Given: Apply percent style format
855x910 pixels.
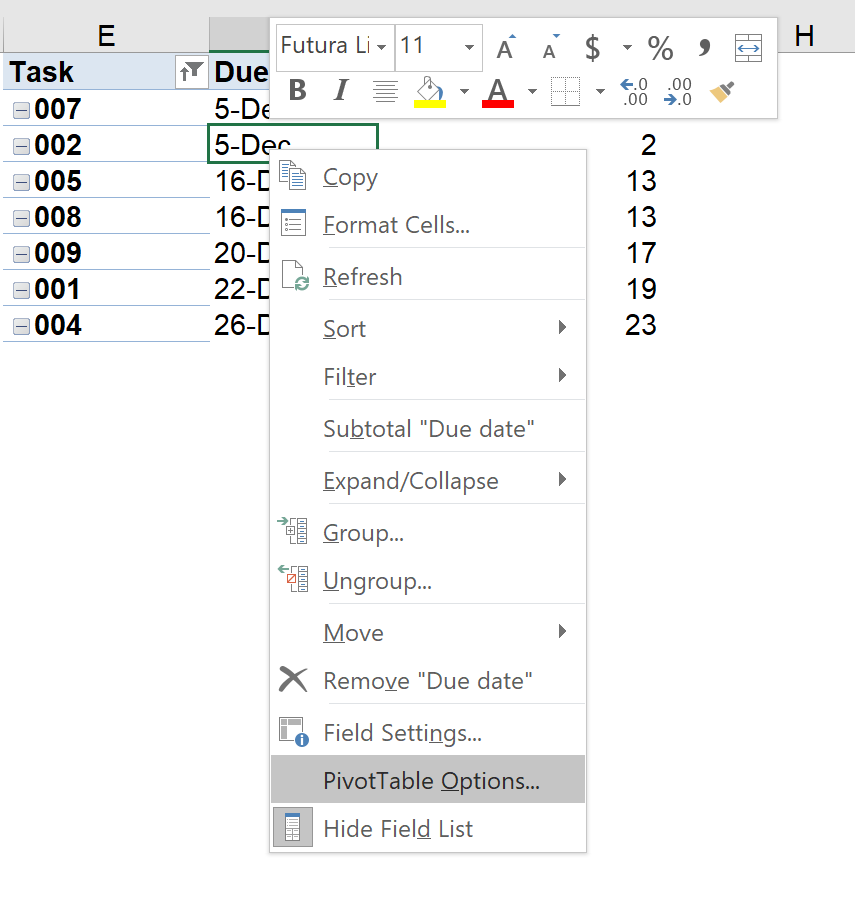Looking at the screenshot, I should (660, 47).
